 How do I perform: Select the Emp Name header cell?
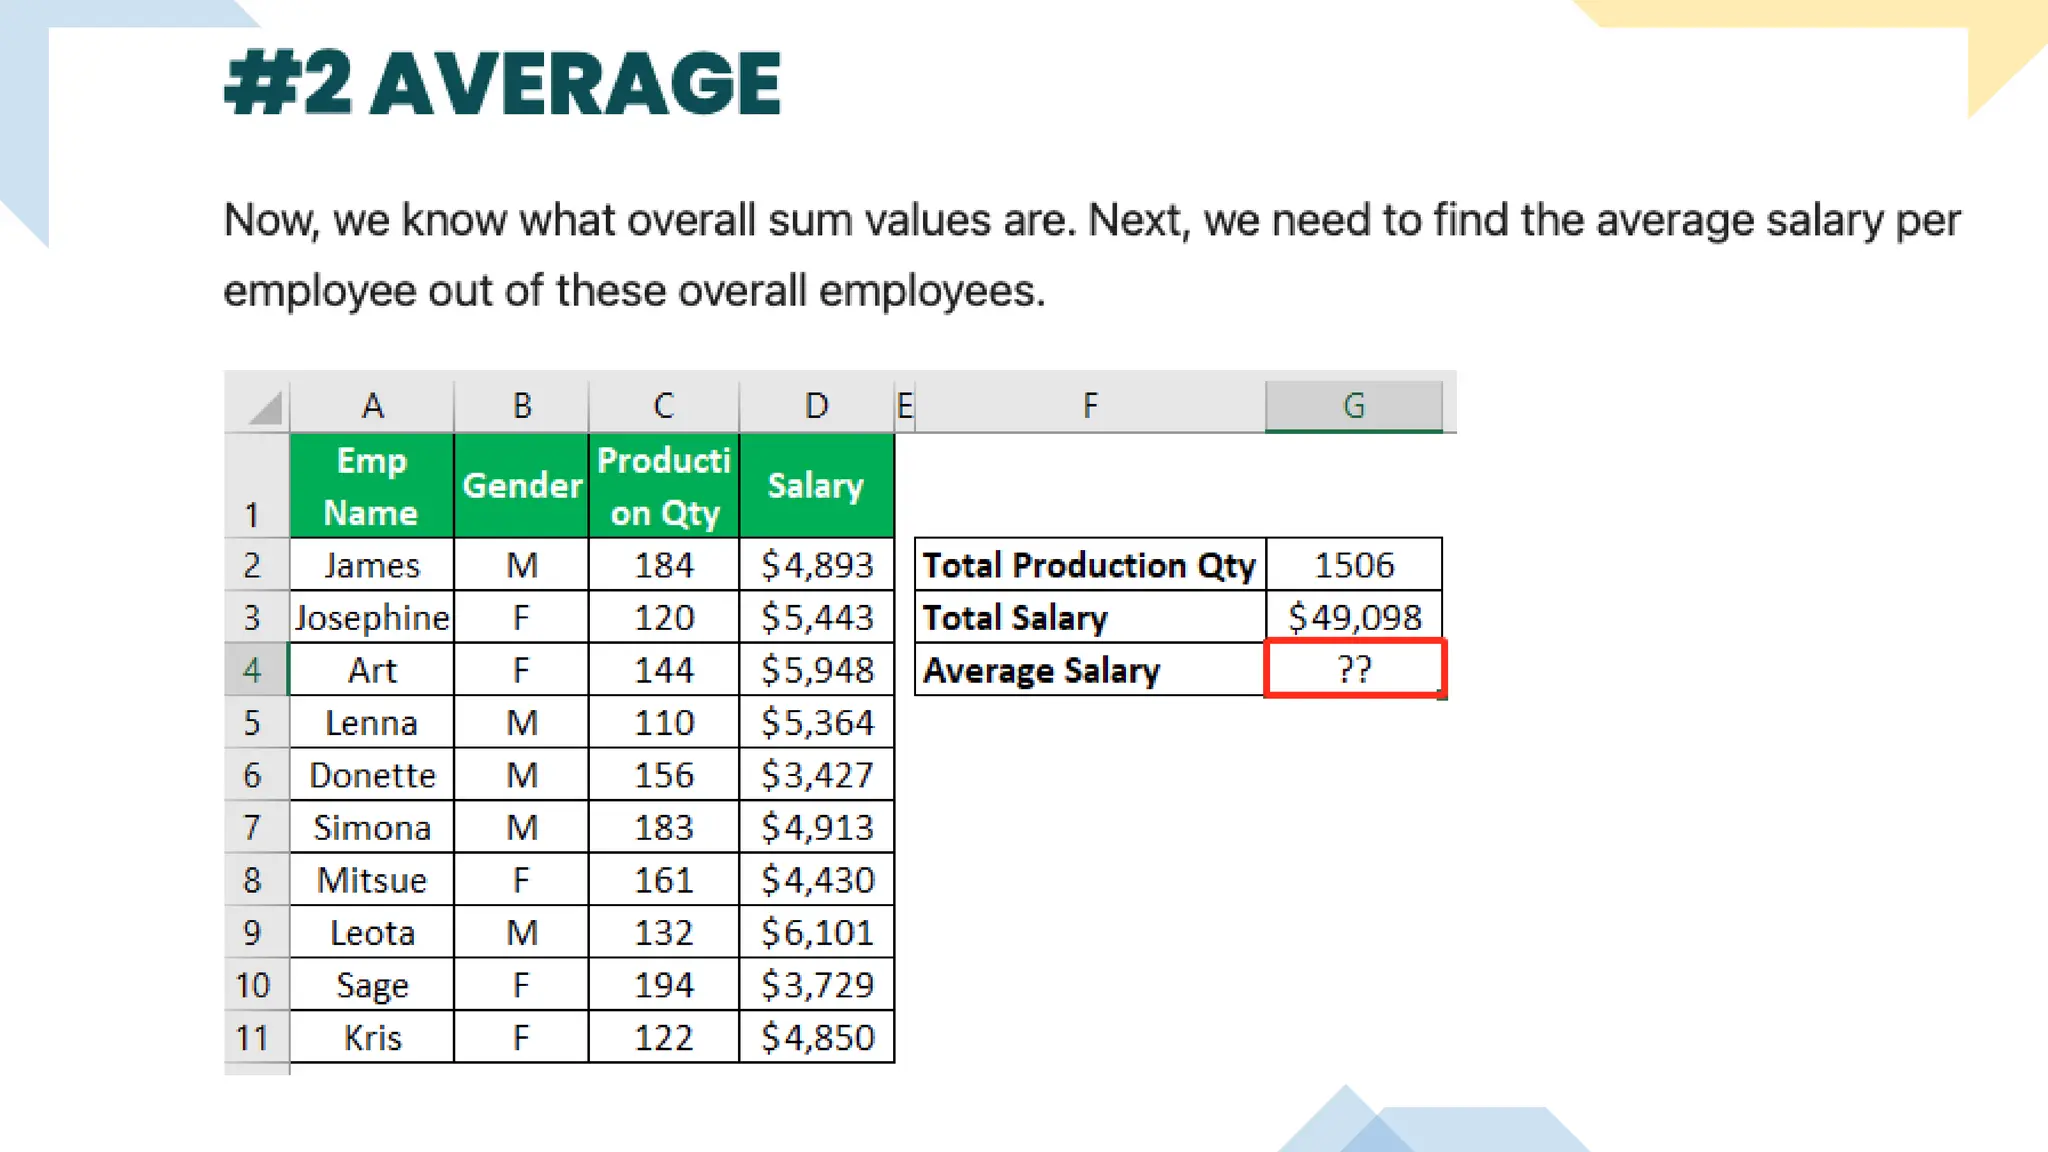coord(372,486)
